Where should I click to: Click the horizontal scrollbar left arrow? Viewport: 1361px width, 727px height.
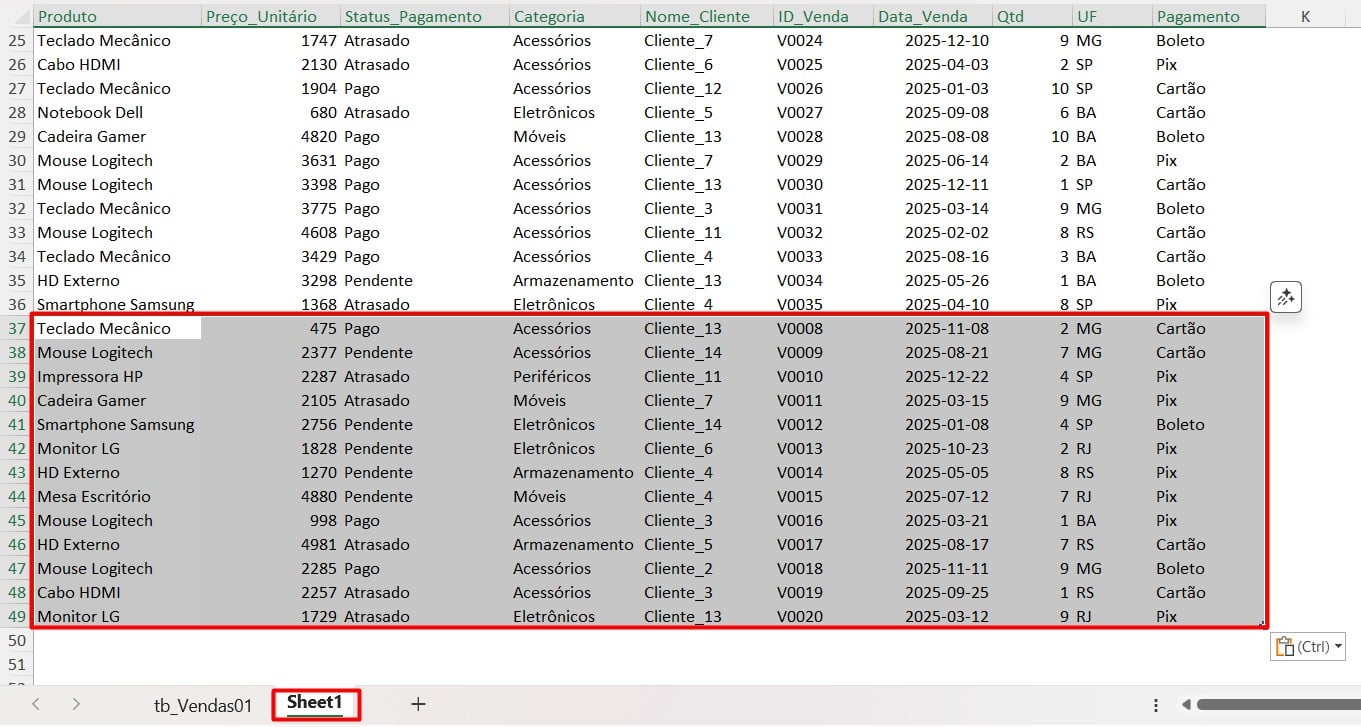coord(1187,705)
